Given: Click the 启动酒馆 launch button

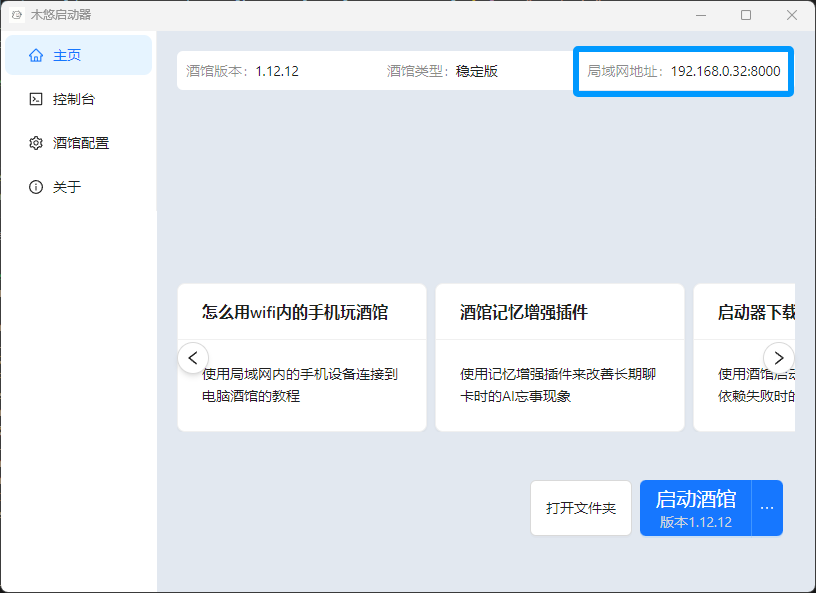Looking at the screenshot, I should click(695, 508).
